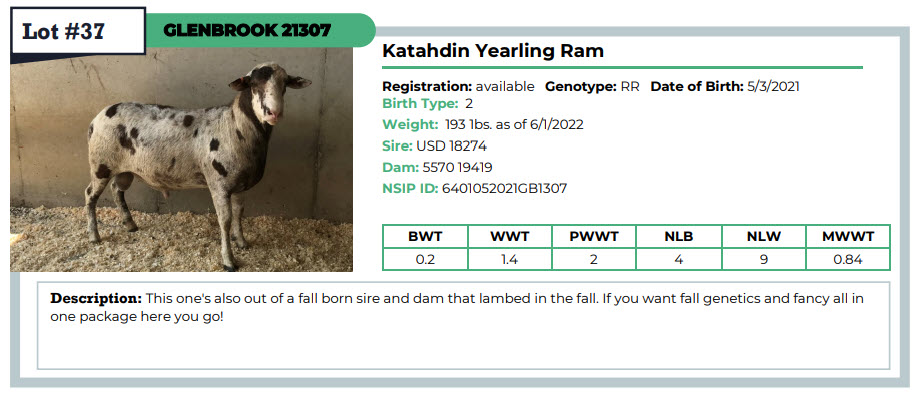Click the Description label

coord(96,298)
